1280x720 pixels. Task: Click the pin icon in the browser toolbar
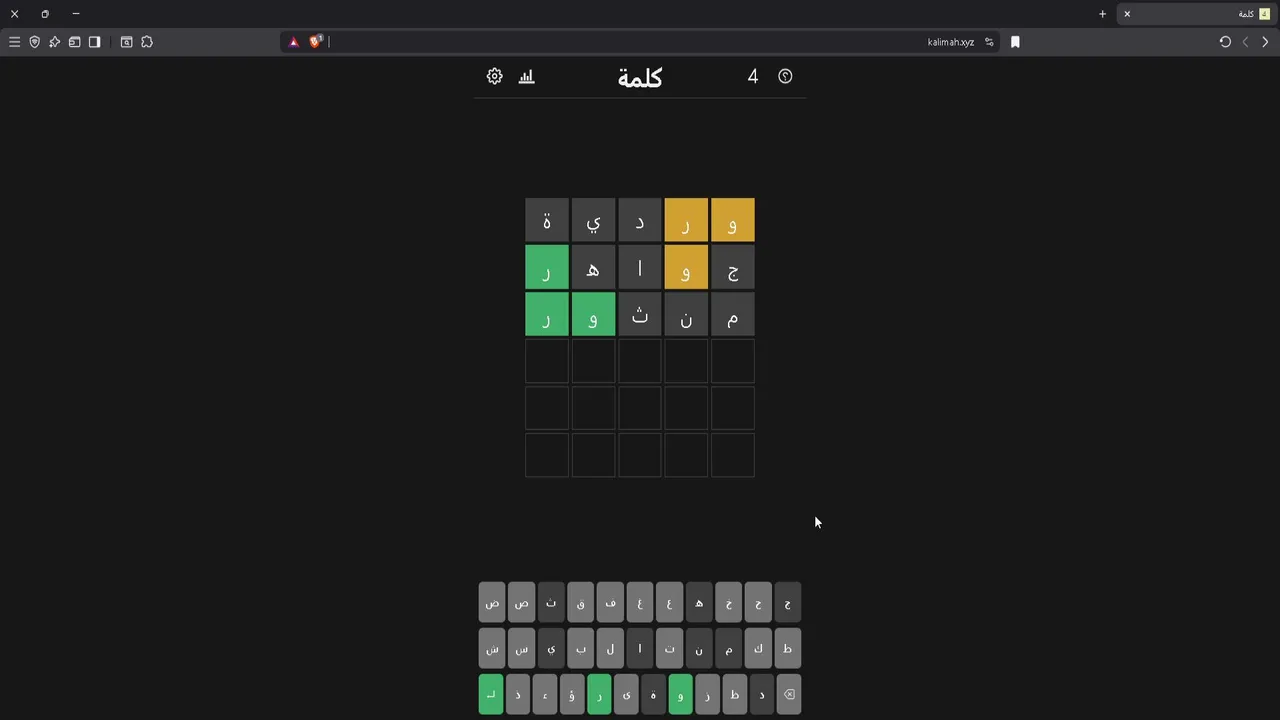click(x=54, y=42)
